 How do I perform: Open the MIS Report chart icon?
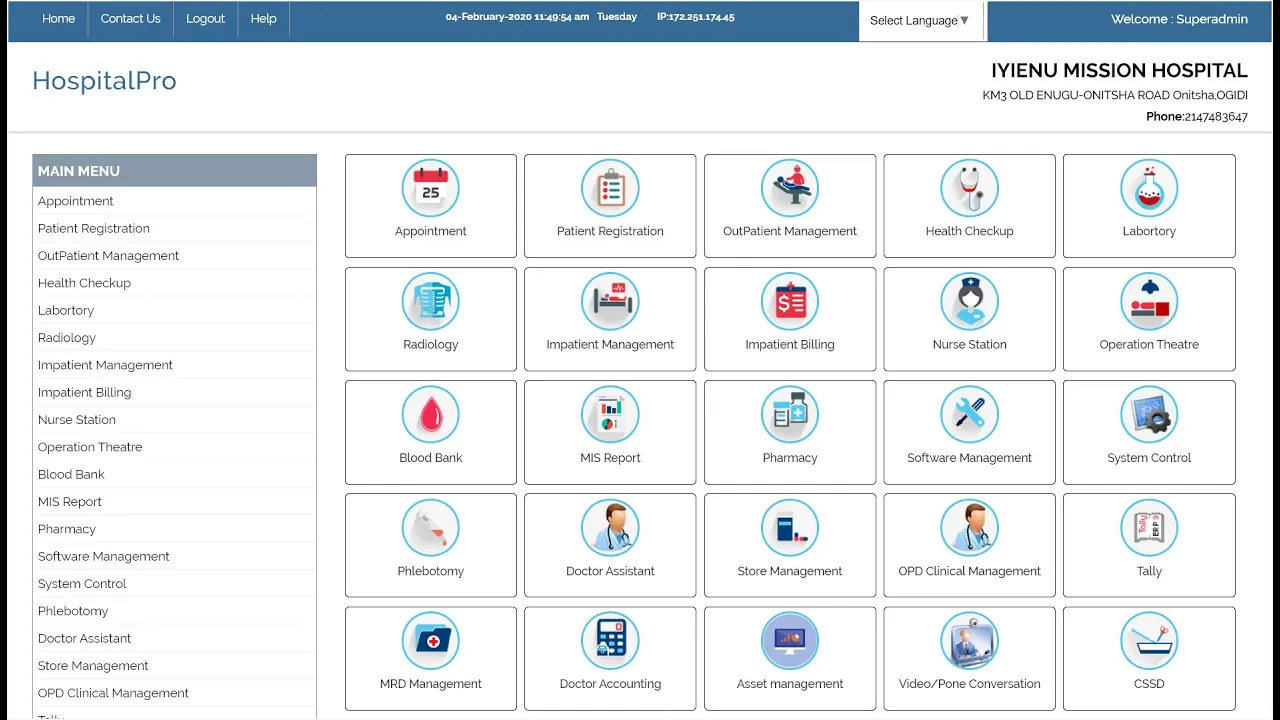point(610,414)
